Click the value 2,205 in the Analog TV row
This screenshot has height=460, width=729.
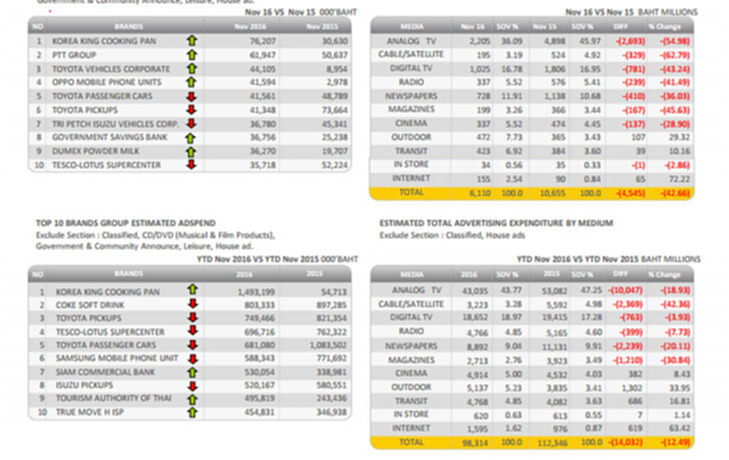[x=480, y=41]
